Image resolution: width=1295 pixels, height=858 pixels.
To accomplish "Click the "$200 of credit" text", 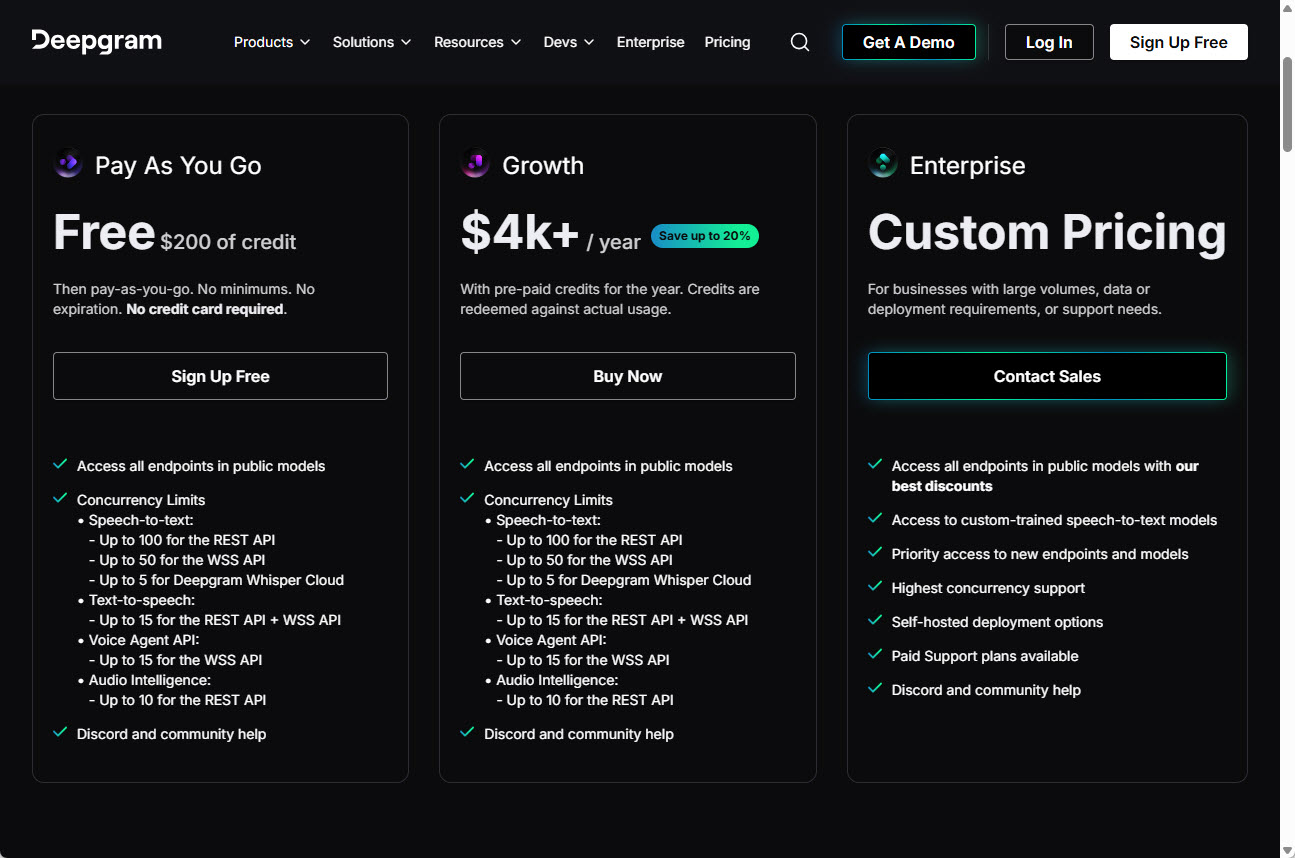I will (x=228, y=242).
